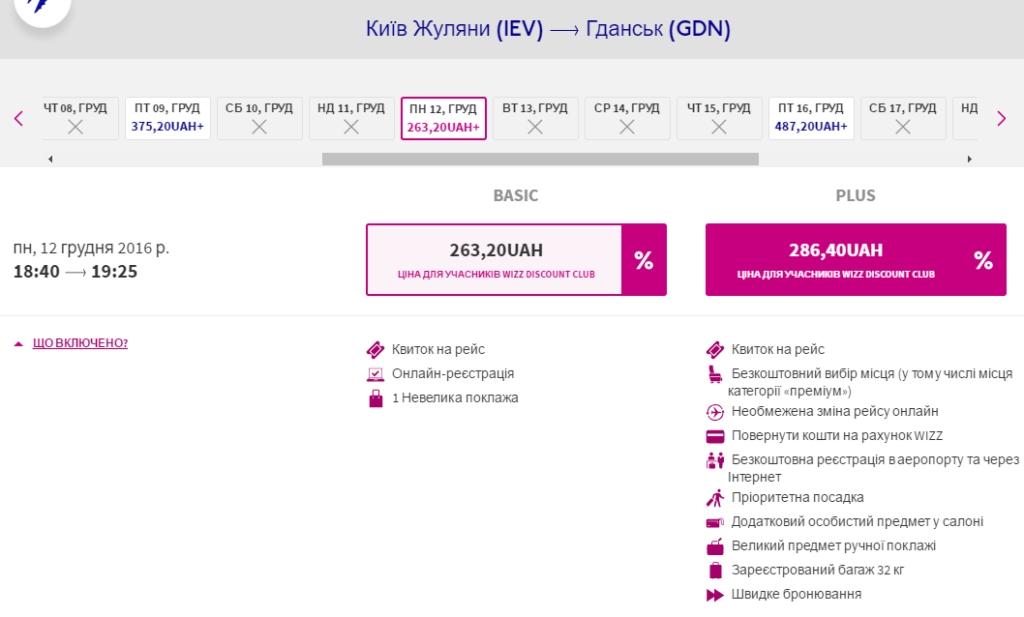Click the Пріоритетна посадка walking icon
Image resolution: width=1024 pixels, height=617 pixels.
pos(715,498)
